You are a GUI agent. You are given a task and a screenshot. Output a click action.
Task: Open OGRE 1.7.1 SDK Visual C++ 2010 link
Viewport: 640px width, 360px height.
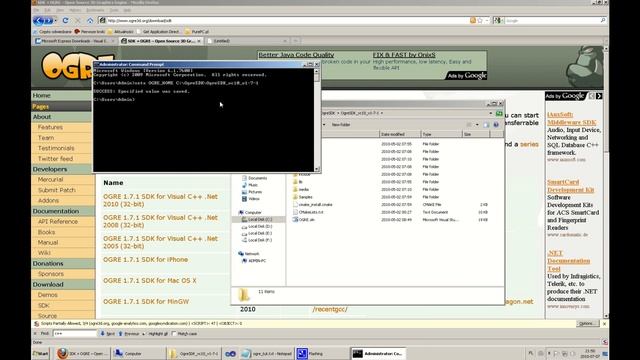(160, 200)
